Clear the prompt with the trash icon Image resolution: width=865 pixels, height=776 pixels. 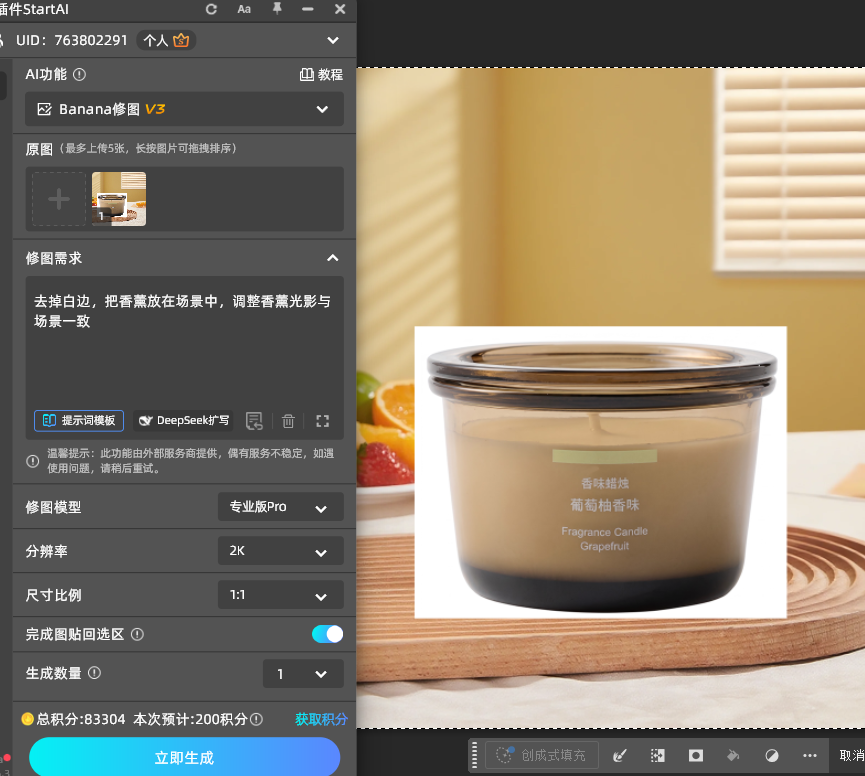click(x=289, y=421)
